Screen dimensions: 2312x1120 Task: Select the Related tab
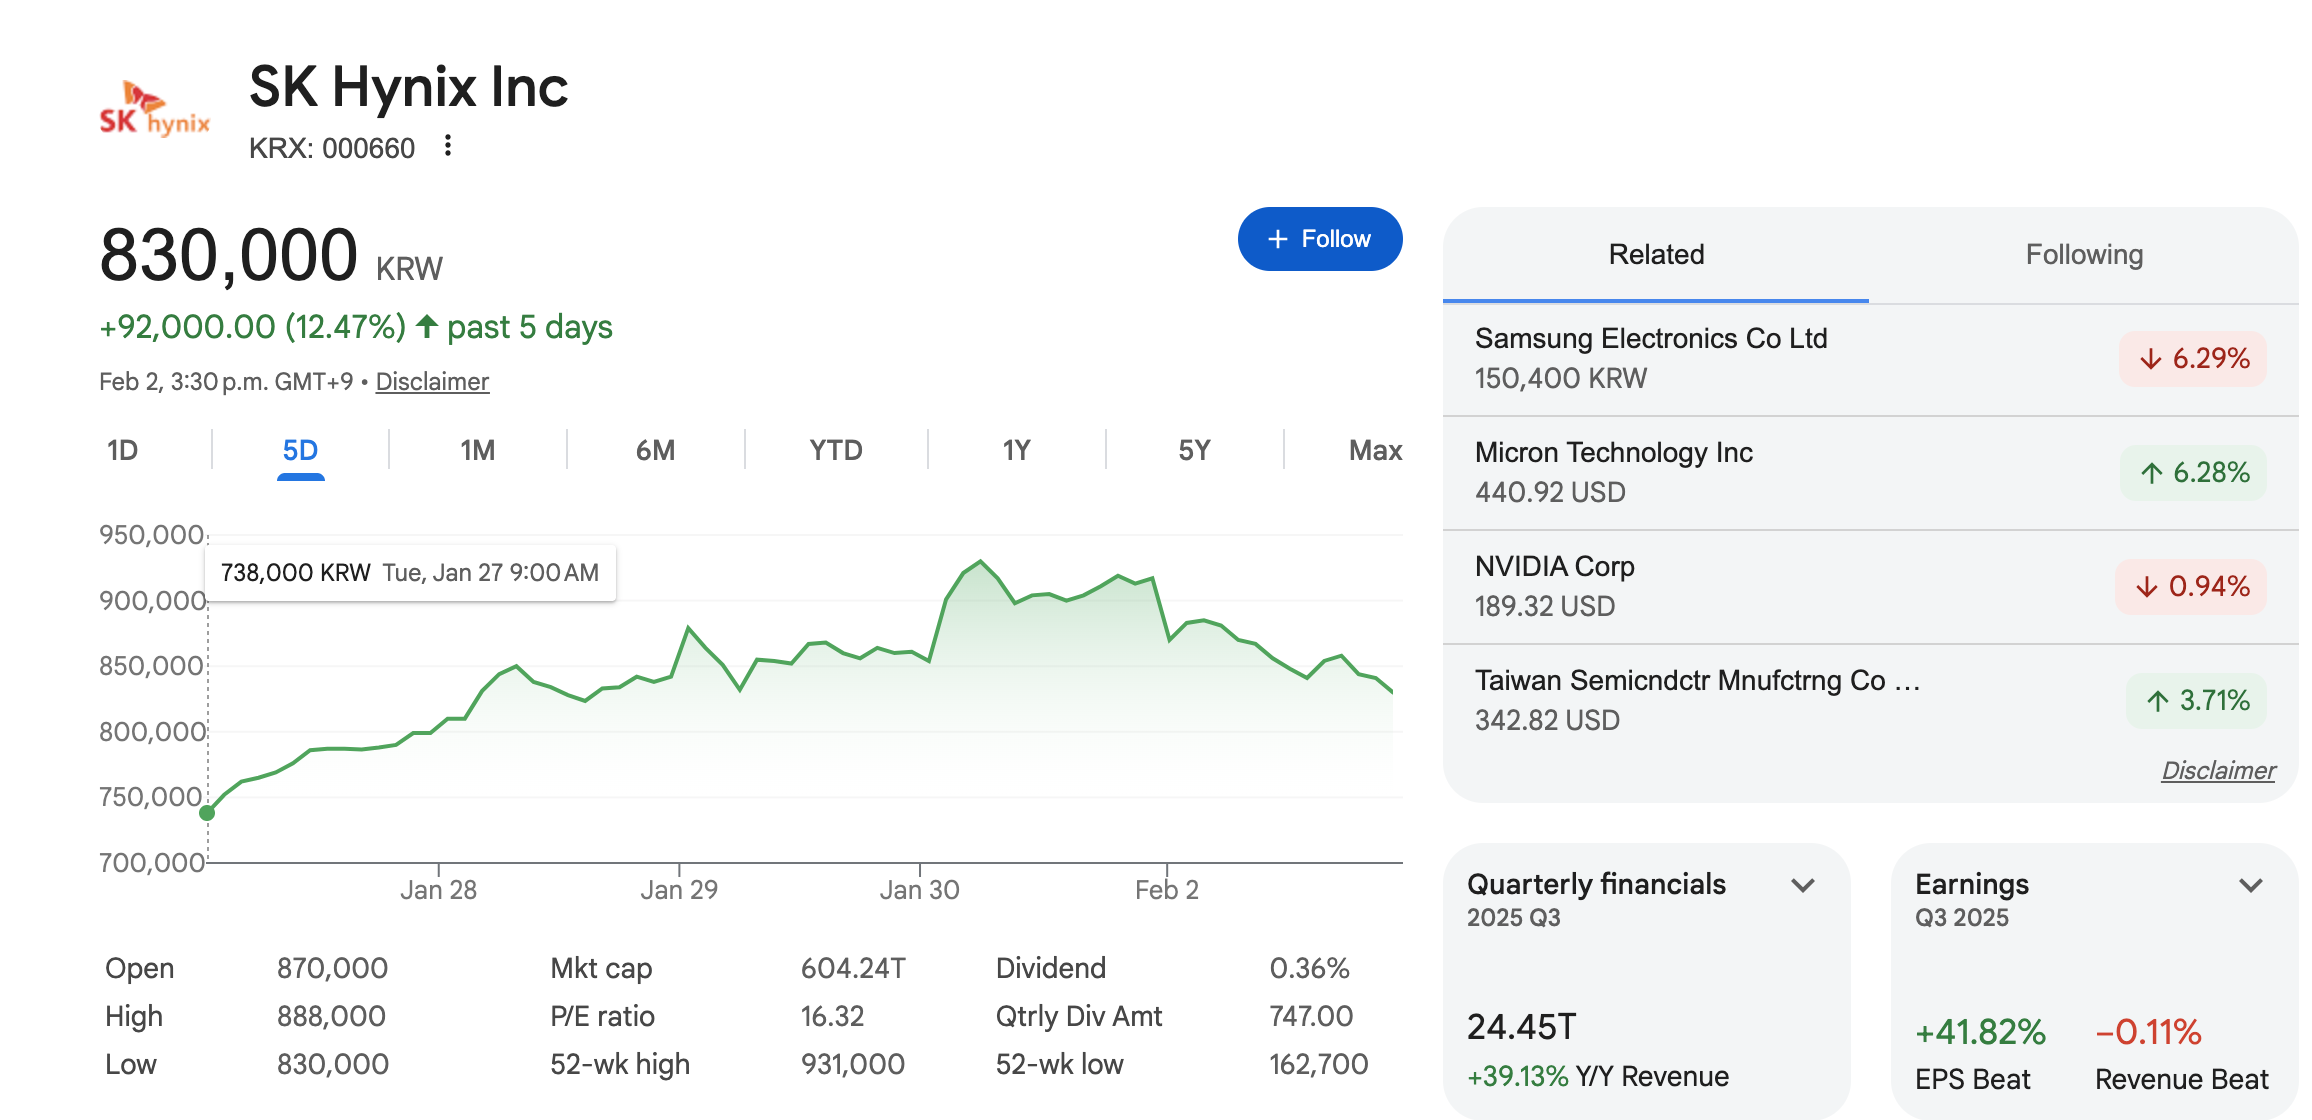[1656, 255]
